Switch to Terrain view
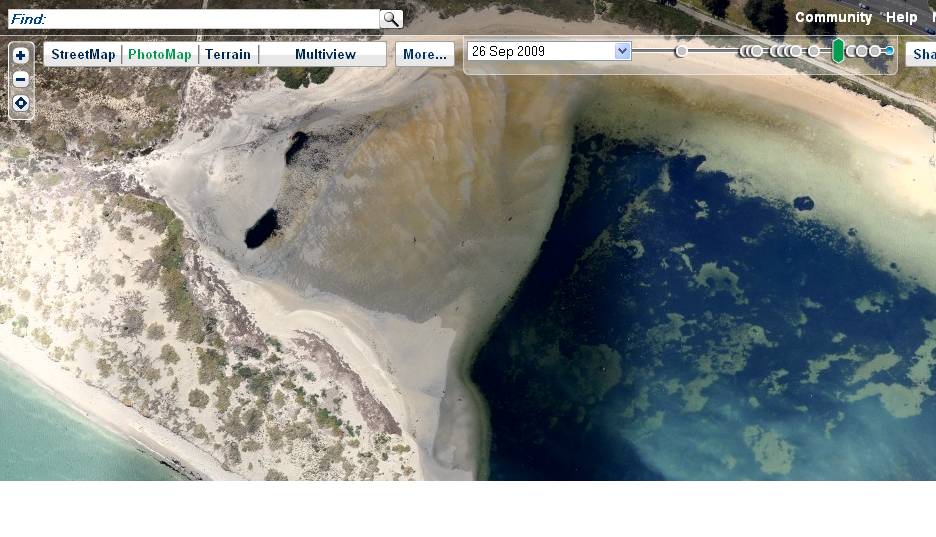This screenshot has height=537, width=936. [x=228, y=54]
